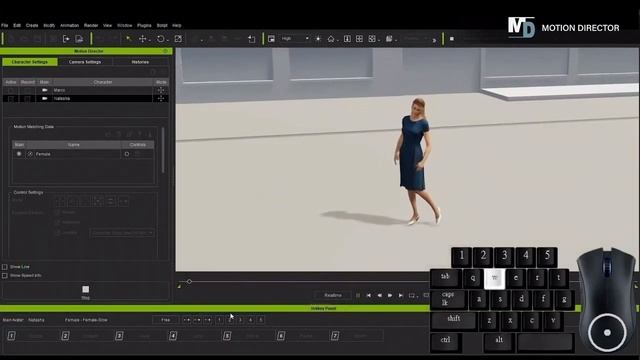Click the light sun toolbar icon
This screenshot has width=640, height=360.
[x=318, y=39]
